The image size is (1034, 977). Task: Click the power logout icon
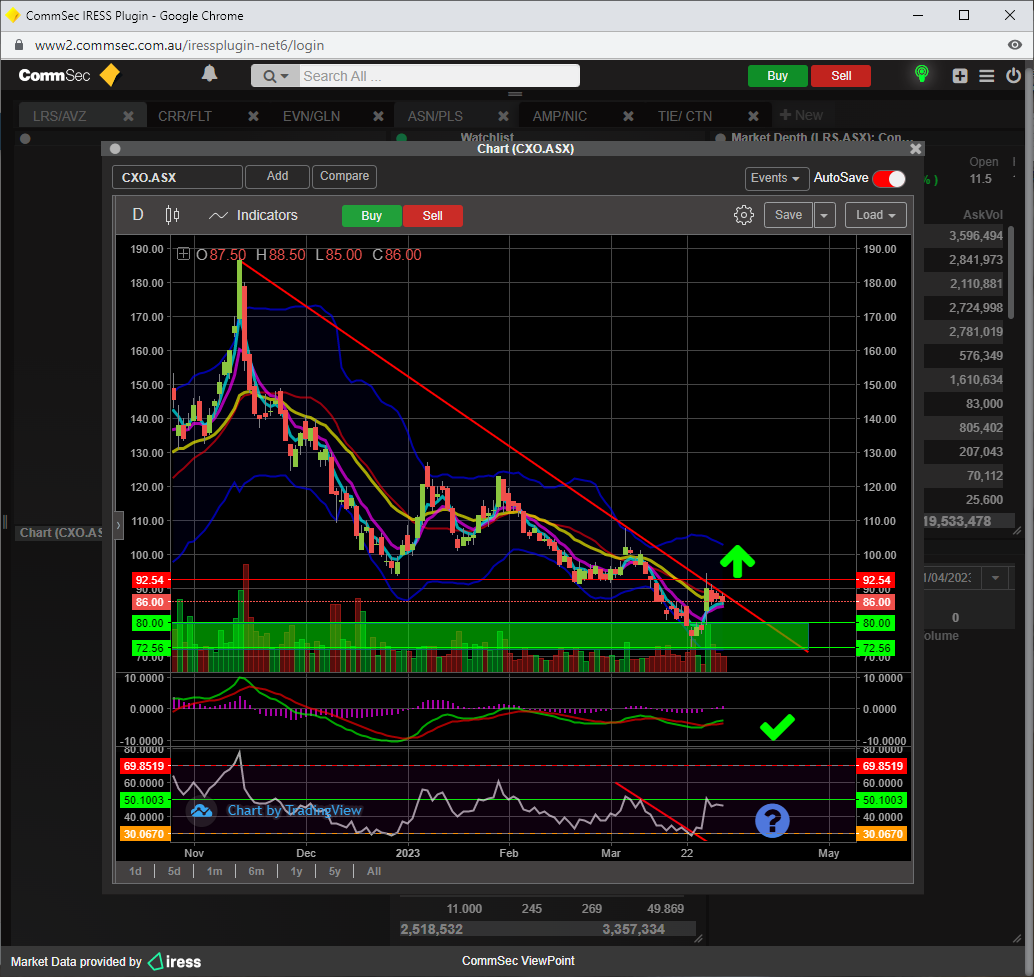click(x=1013, y=76)
